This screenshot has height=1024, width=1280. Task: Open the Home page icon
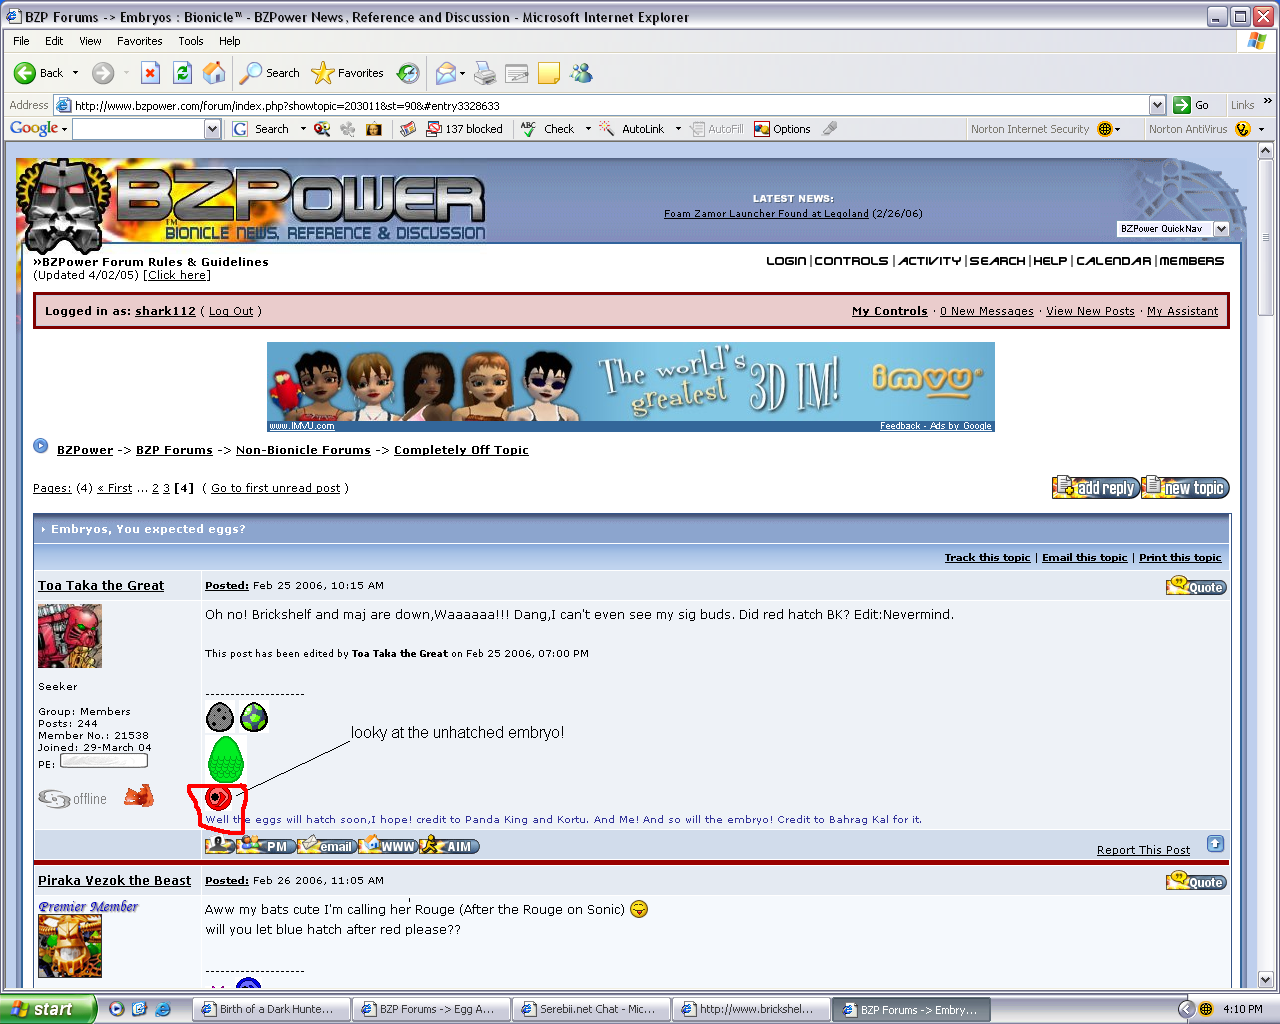214,73
